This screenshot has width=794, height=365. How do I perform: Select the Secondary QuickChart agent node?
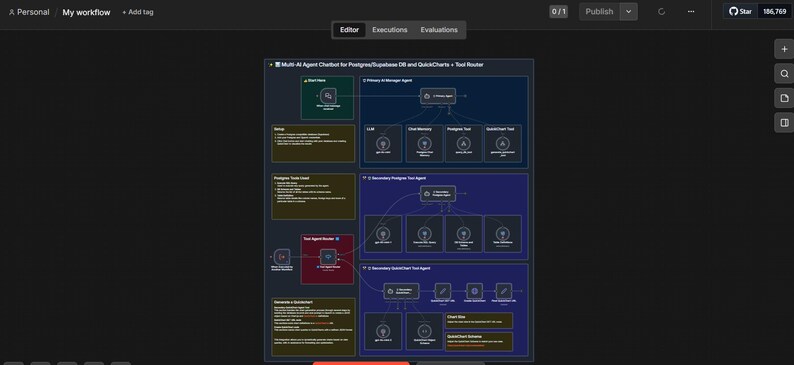coord(401,291)
